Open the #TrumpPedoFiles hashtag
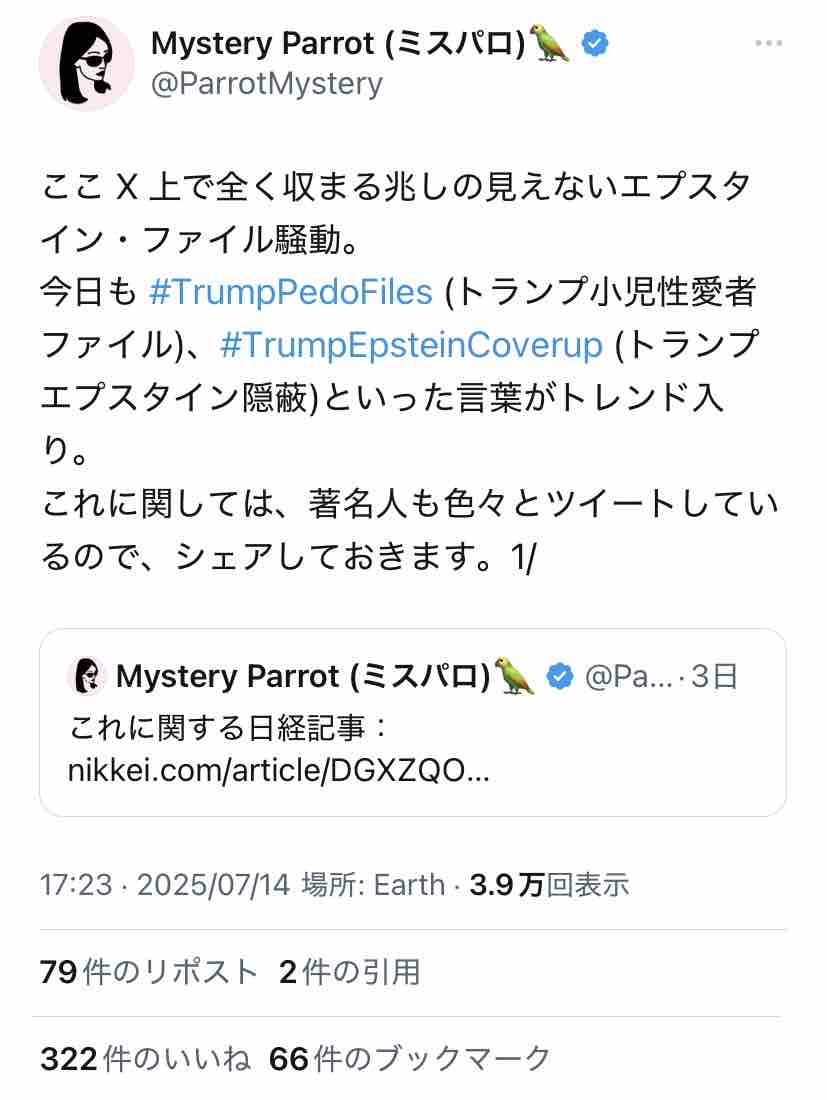The image size is (827, 1100). click(290, 292)
